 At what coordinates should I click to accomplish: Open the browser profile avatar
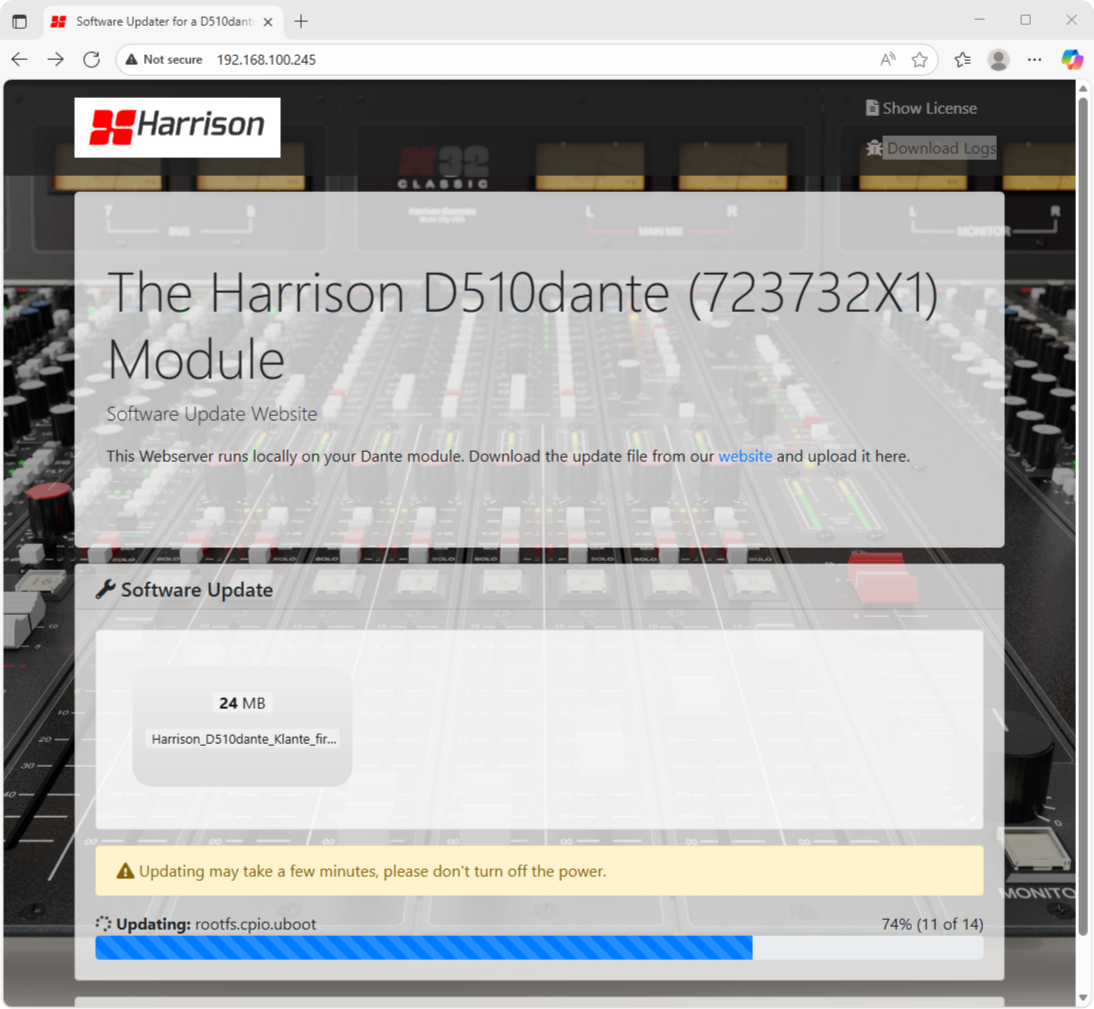[x=998, y=59]
